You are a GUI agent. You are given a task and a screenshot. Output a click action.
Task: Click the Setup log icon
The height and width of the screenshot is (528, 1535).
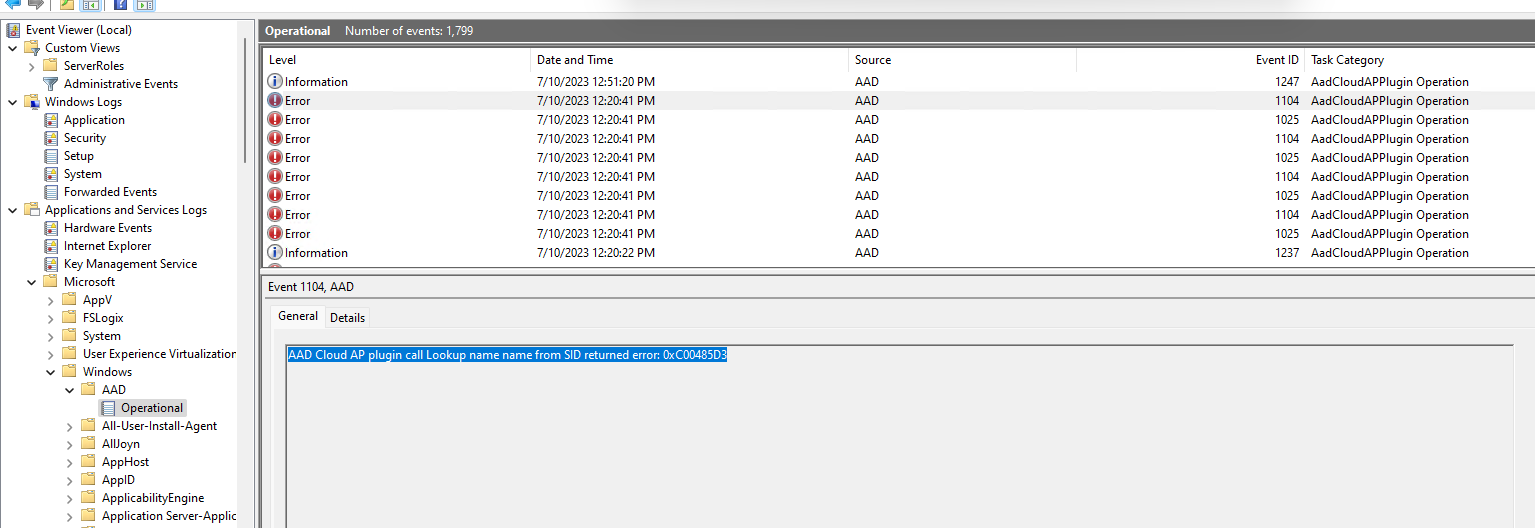[51, 156]
